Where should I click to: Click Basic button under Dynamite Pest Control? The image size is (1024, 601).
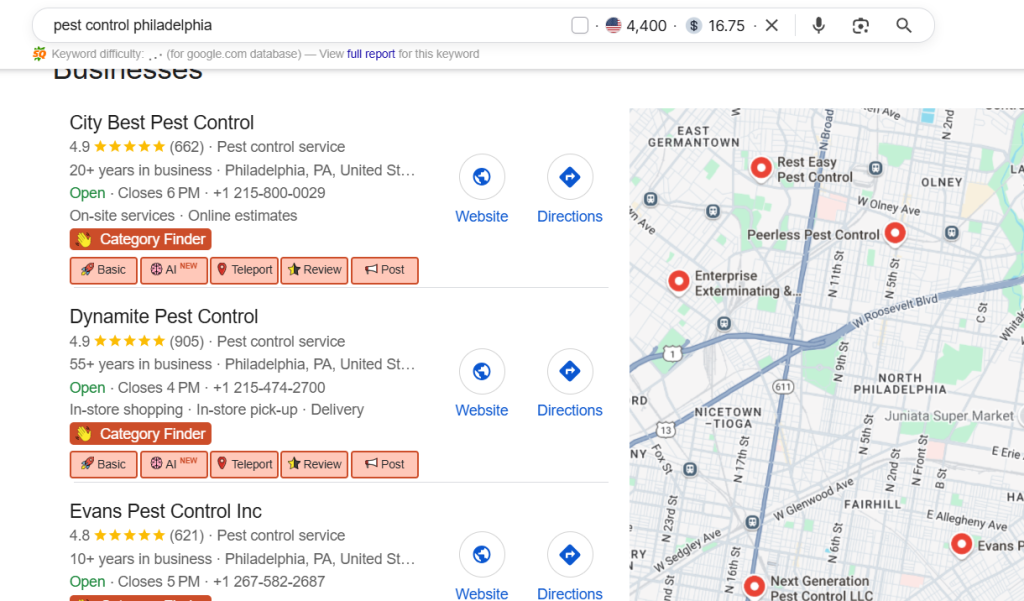point(103,464)
